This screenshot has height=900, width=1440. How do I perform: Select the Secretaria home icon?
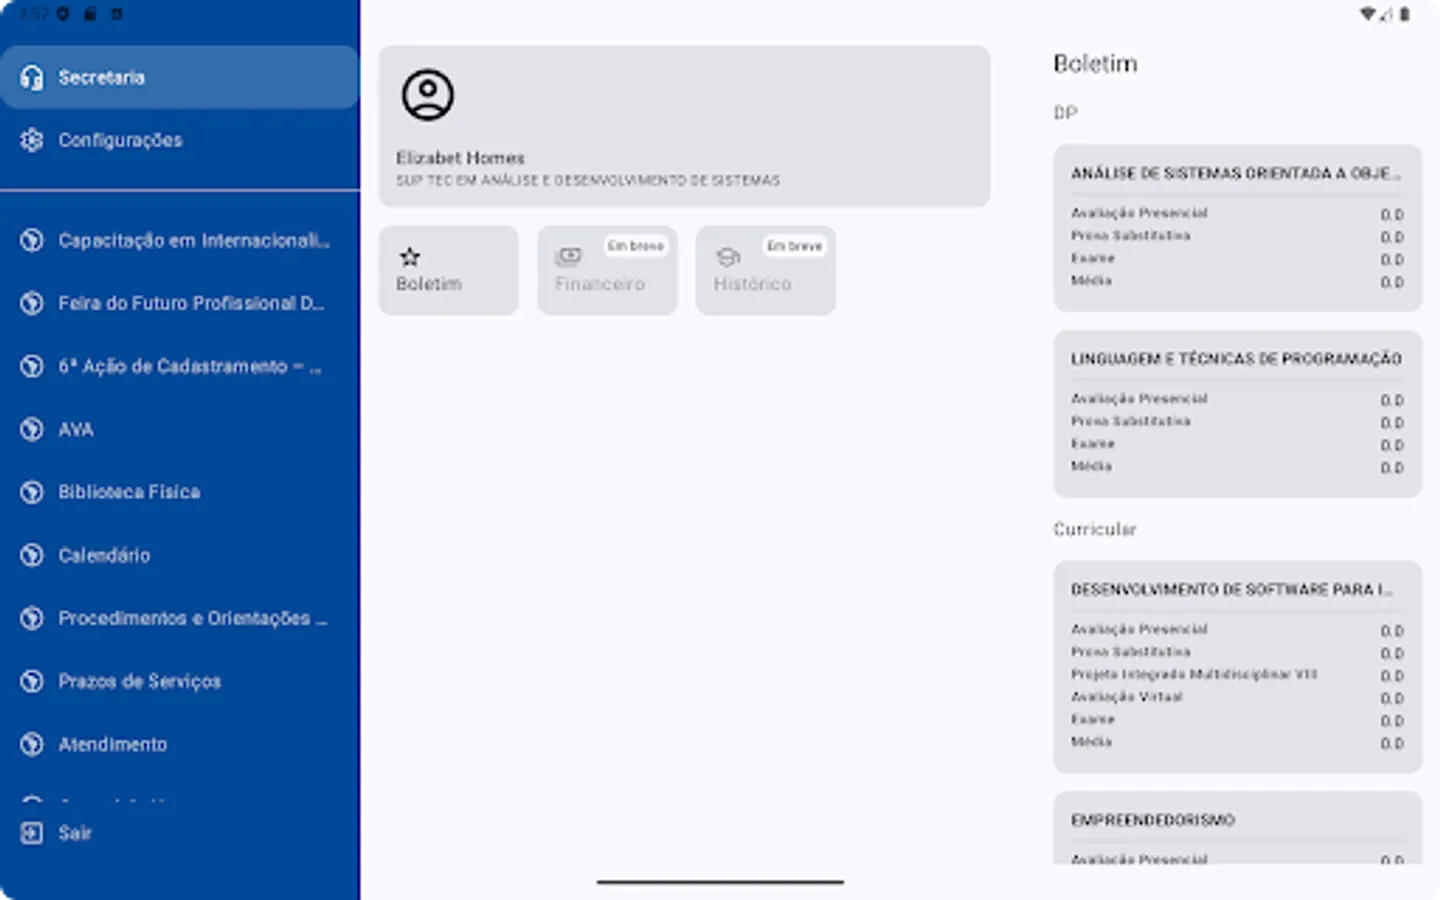point(31,76)
